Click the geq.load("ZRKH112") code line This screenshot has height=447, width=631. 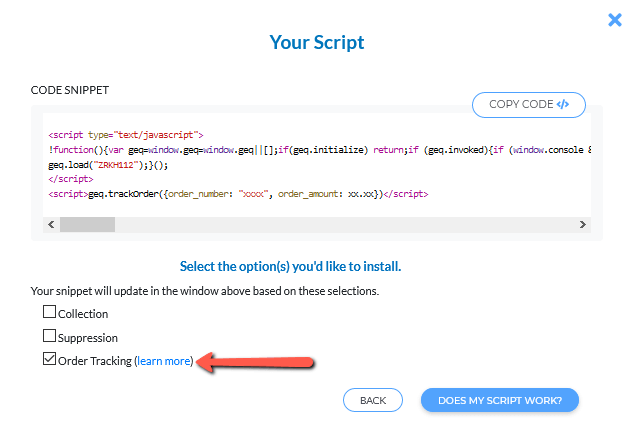click(108, 165)
